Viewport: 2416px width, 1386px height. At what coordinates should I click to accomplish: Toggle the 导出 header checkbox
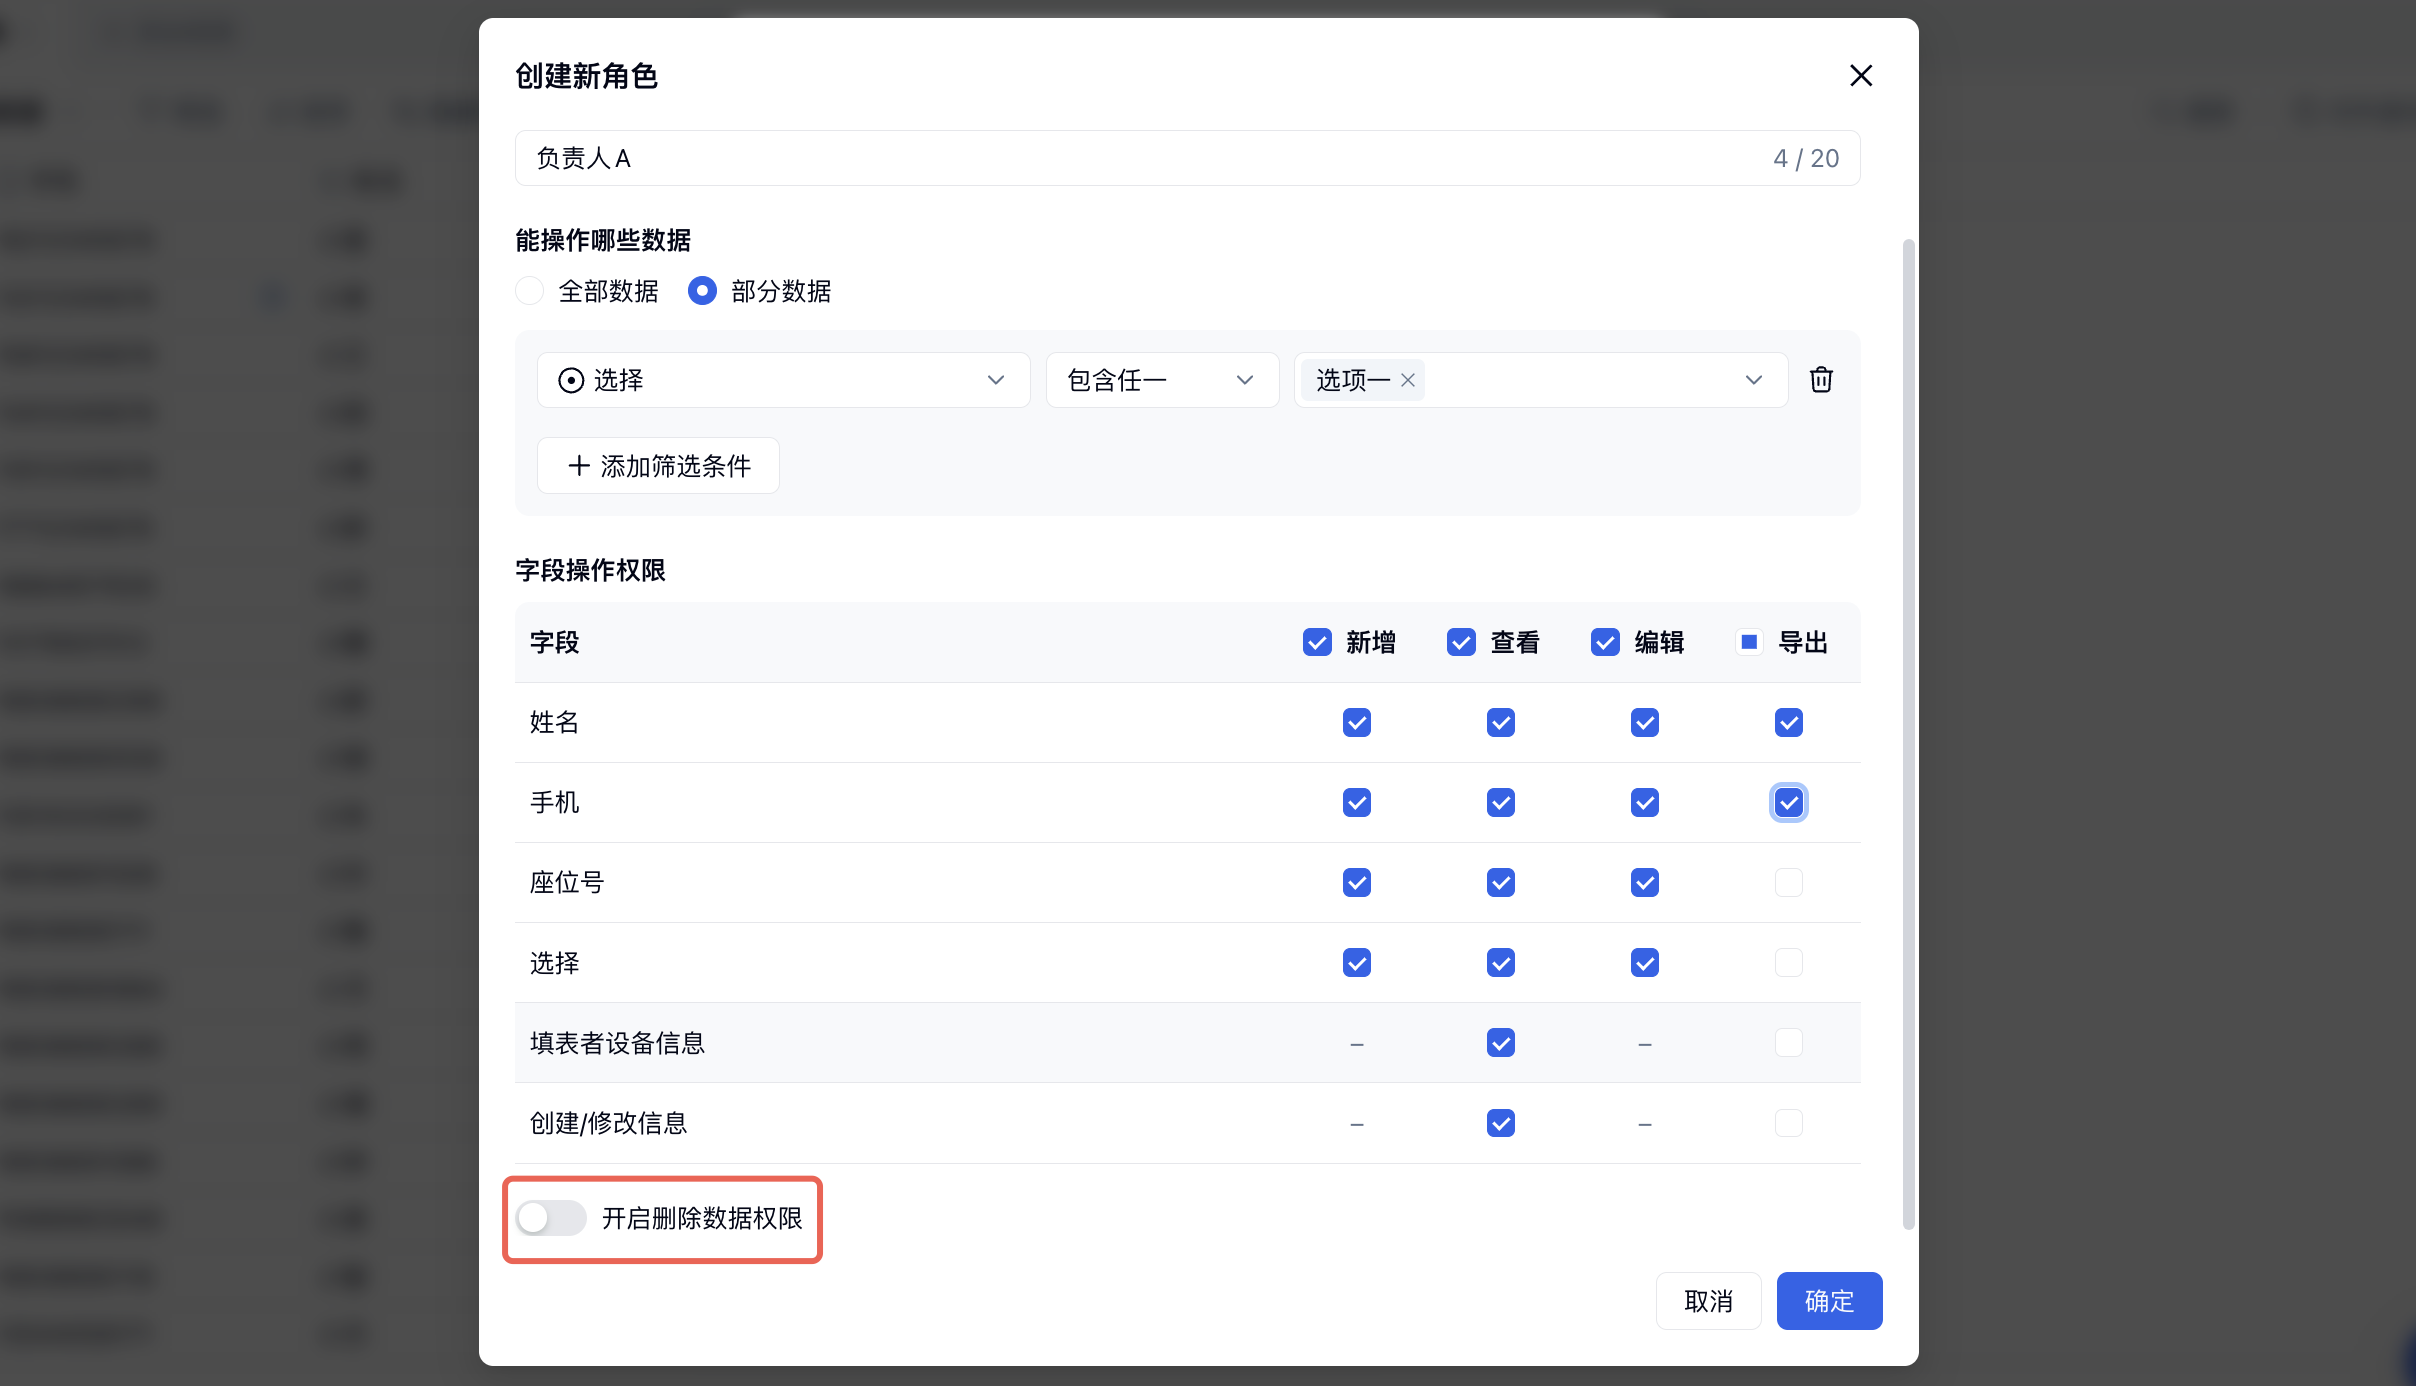coord(1749,642)
